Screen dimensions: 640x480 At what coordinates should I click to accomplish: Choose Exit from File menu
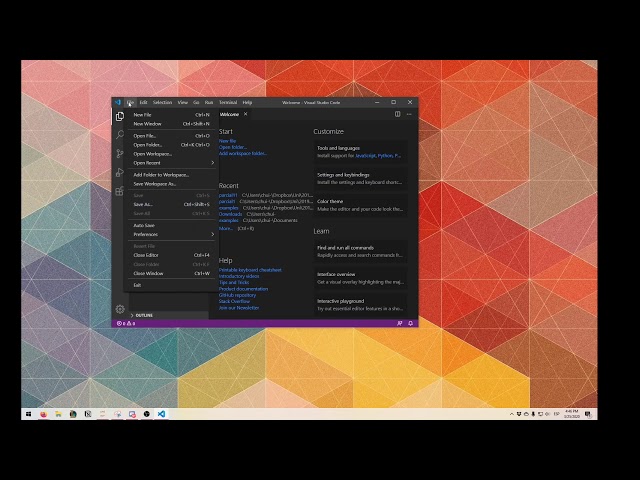[171, 285]
